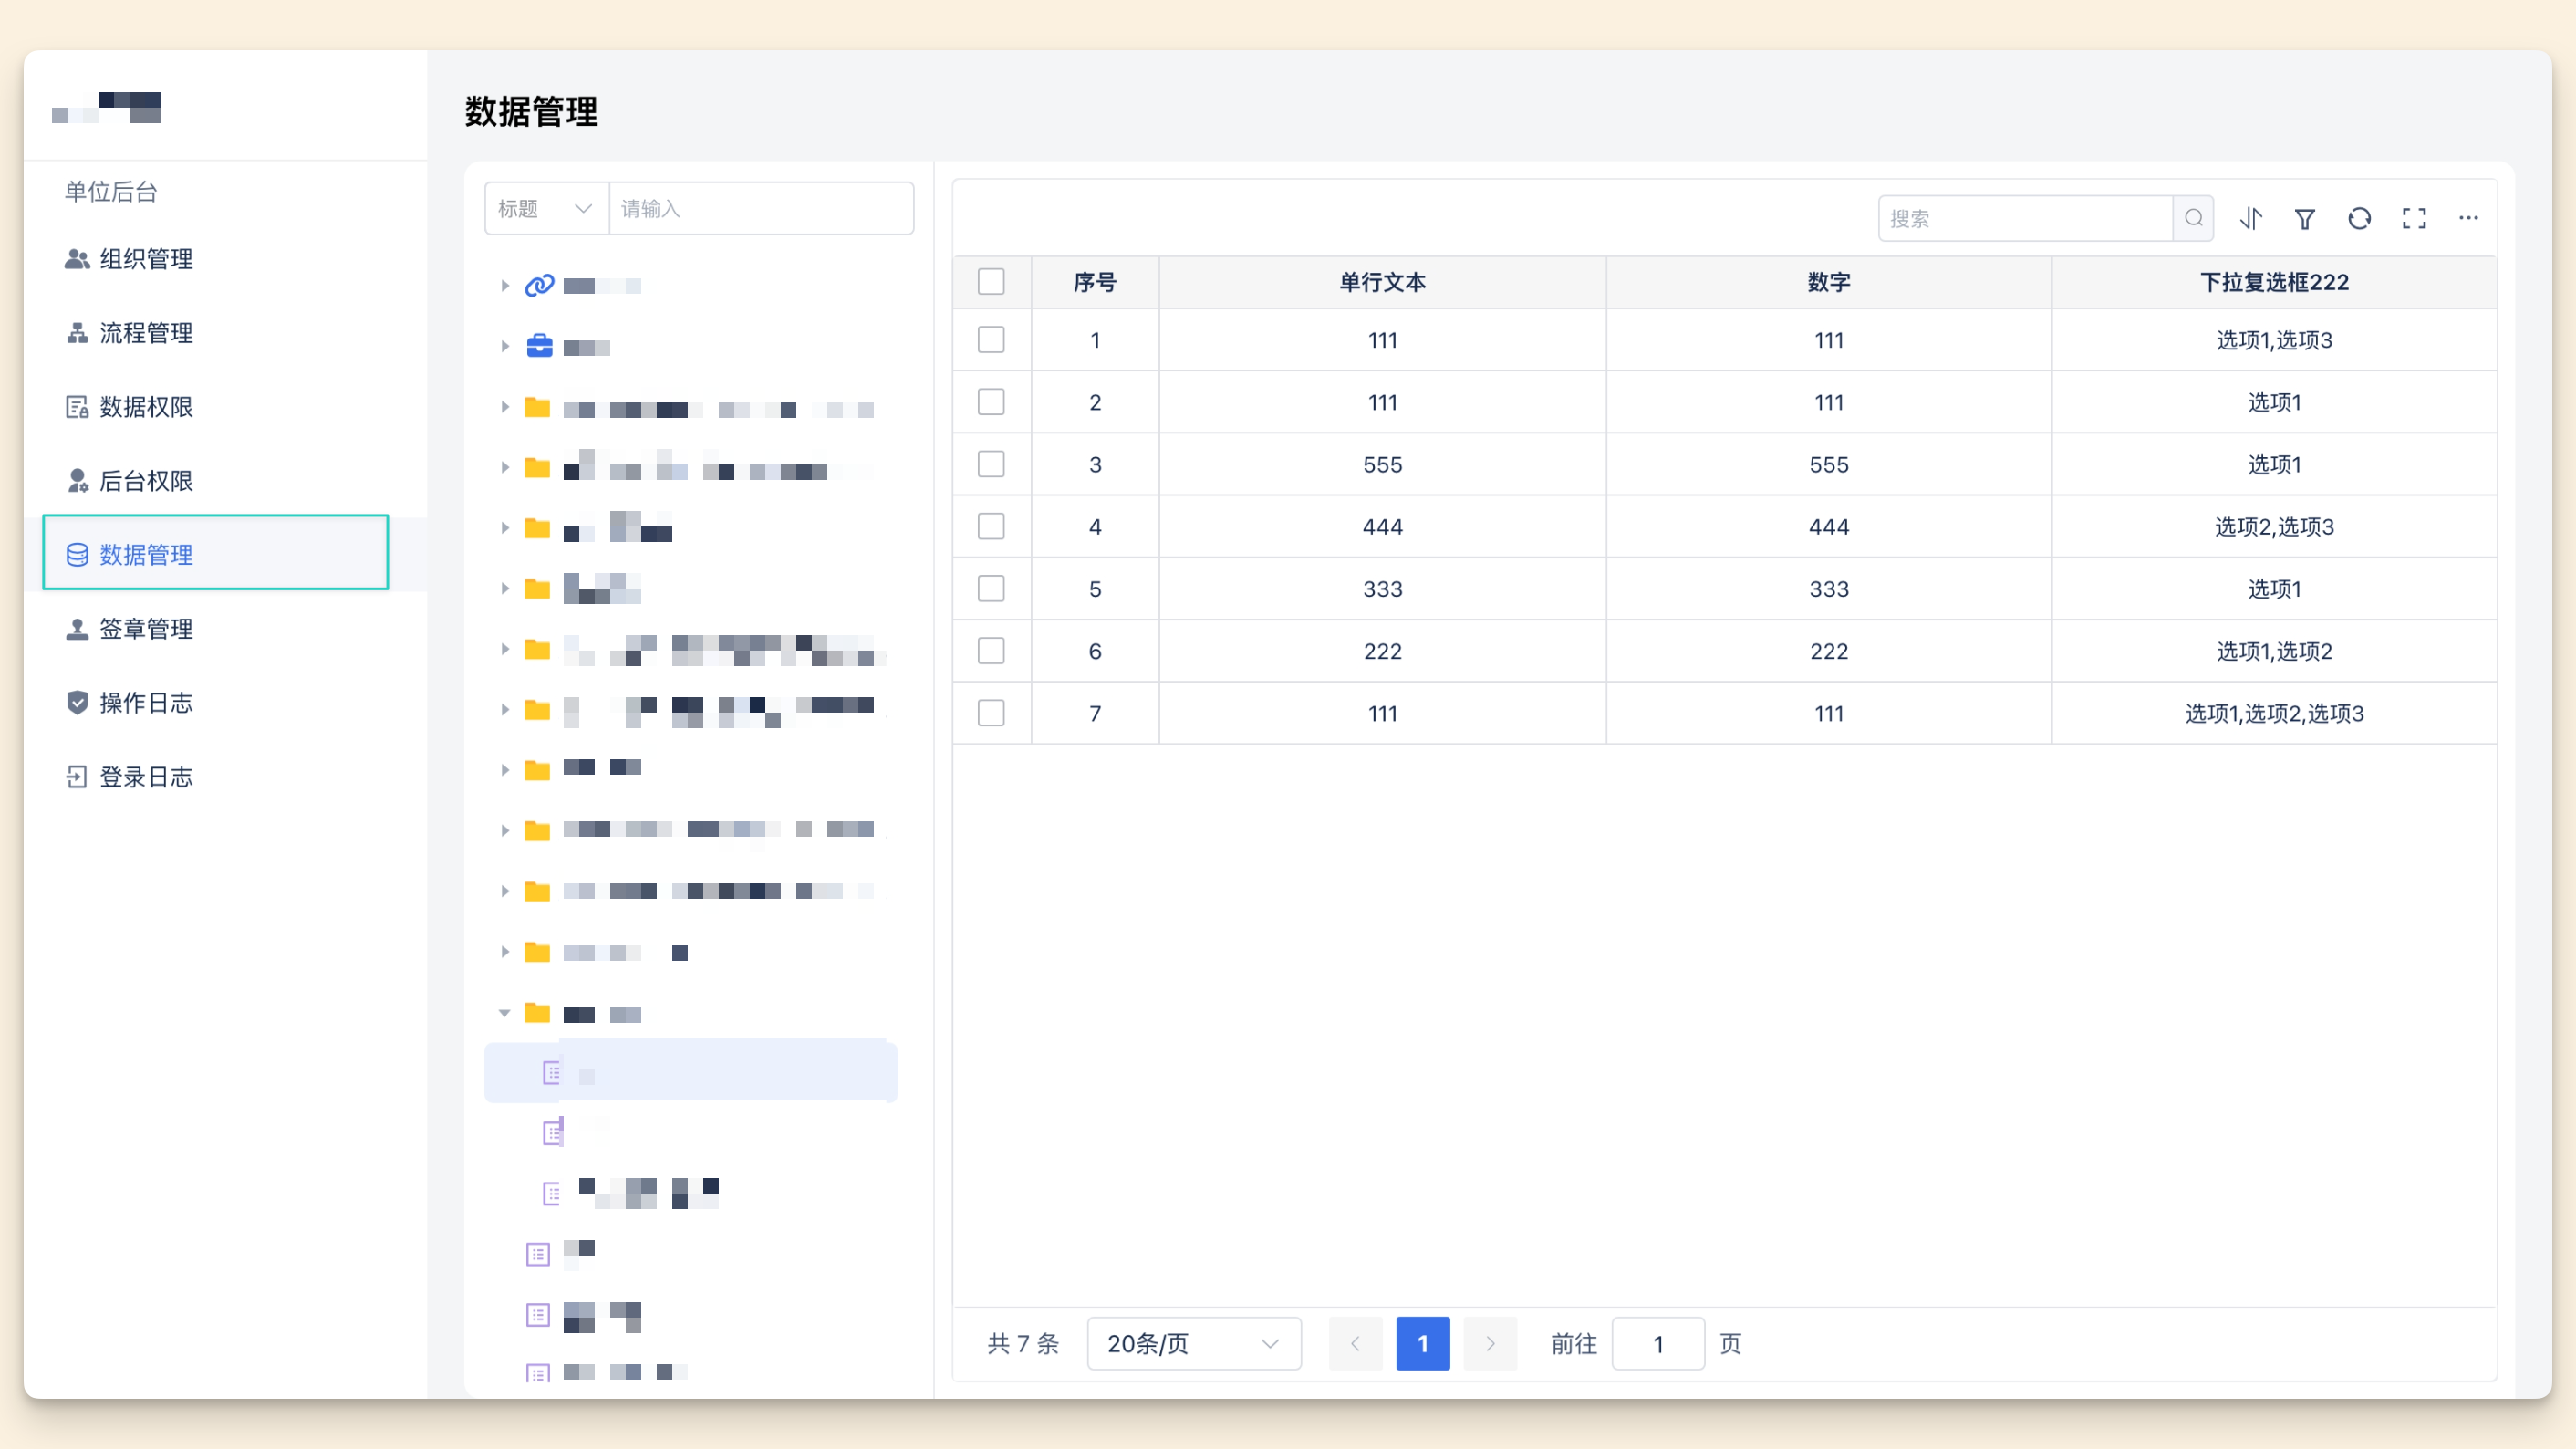Image resolution: width=2576 pixels, height=1449 pixels.
Task: Click the next page arrow button
Action: (x=1490, y=1343)
